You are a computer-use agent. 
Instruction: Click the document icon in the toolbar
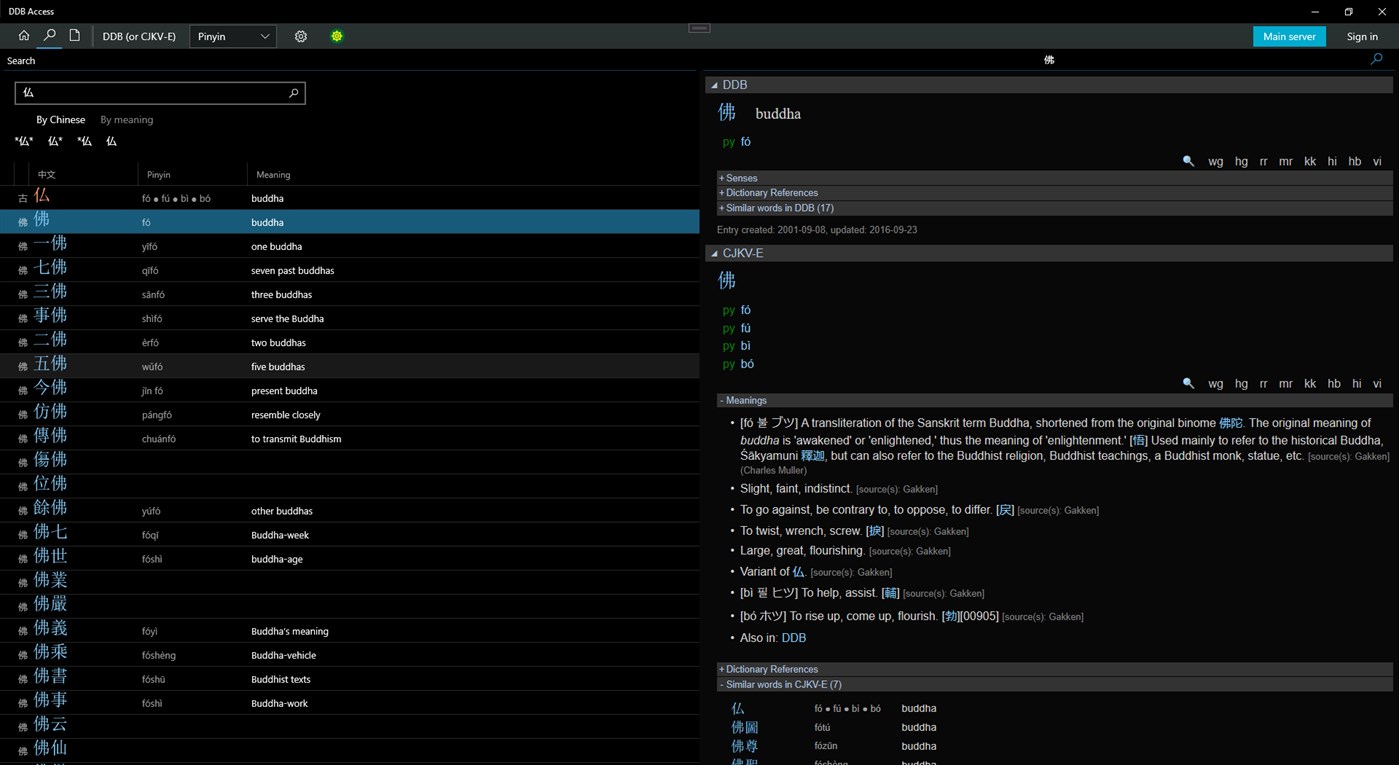coord(74,36)
